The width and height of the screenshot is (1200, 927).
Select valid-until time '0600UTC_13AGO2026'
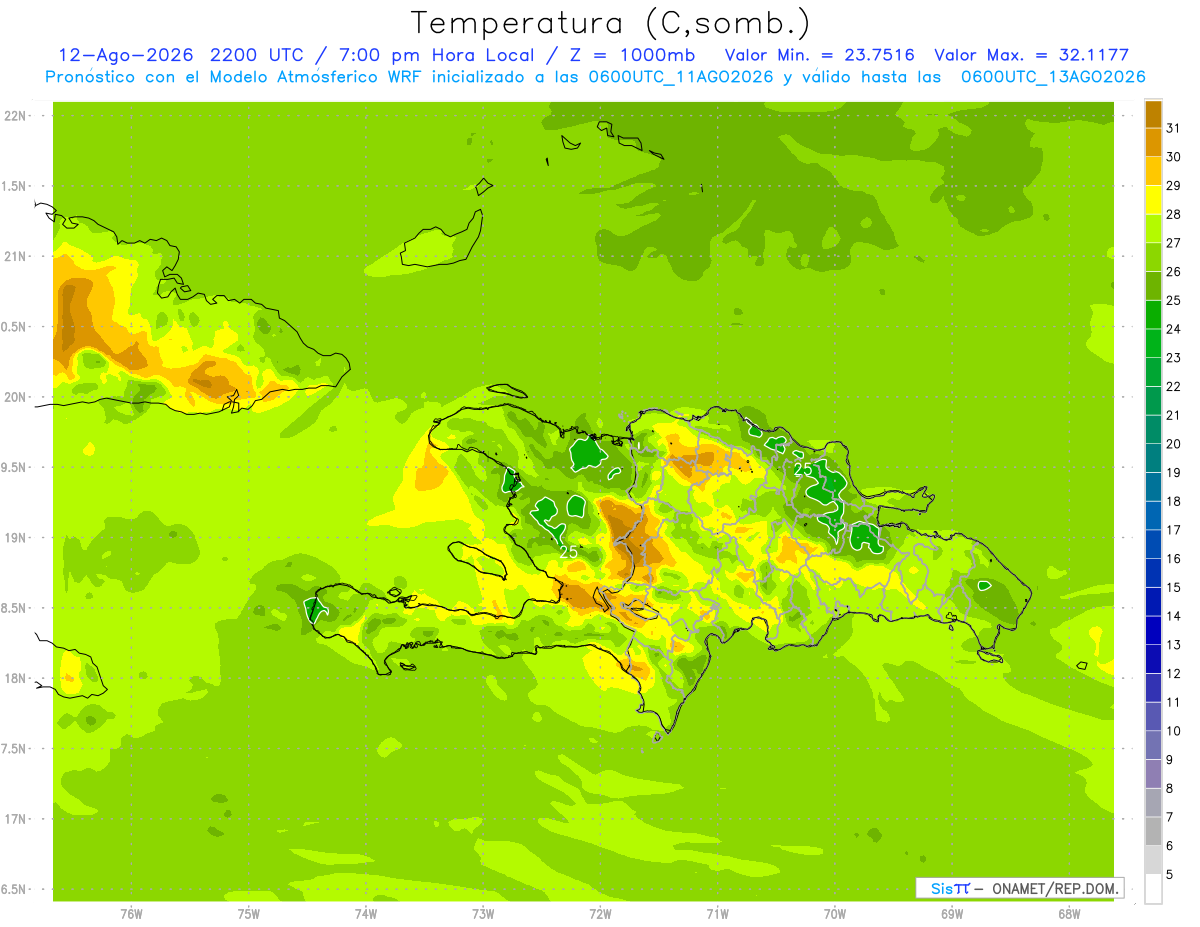(x=1053, y=77)
